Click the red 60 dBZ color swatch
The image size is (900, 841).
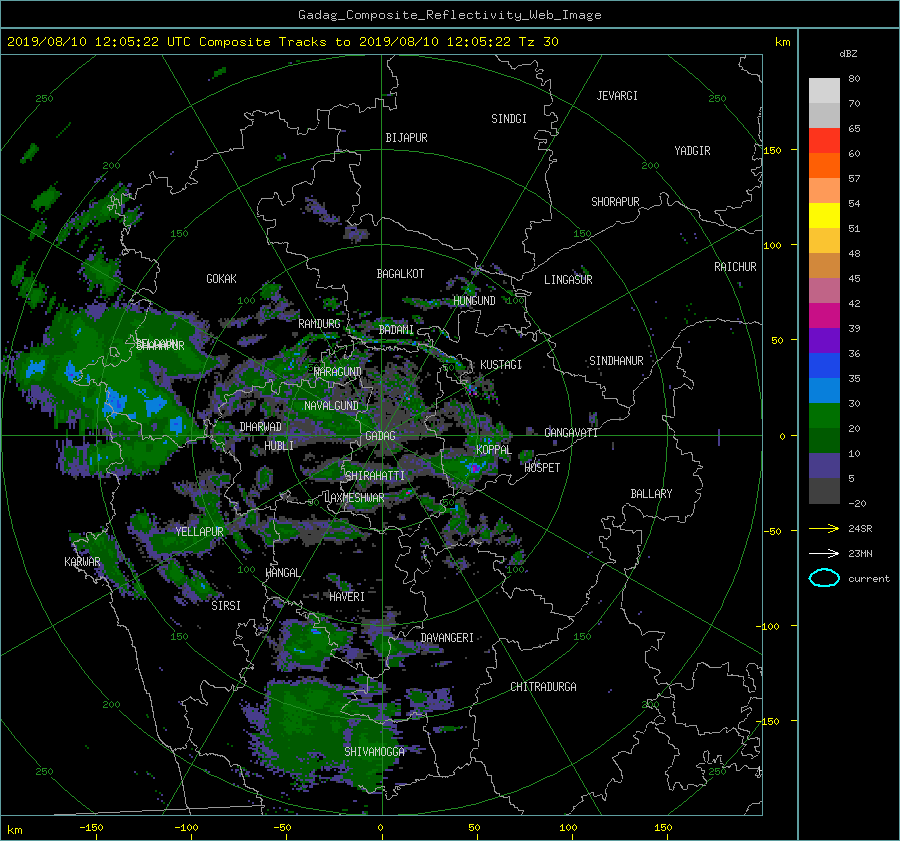(x=824, y=141)
